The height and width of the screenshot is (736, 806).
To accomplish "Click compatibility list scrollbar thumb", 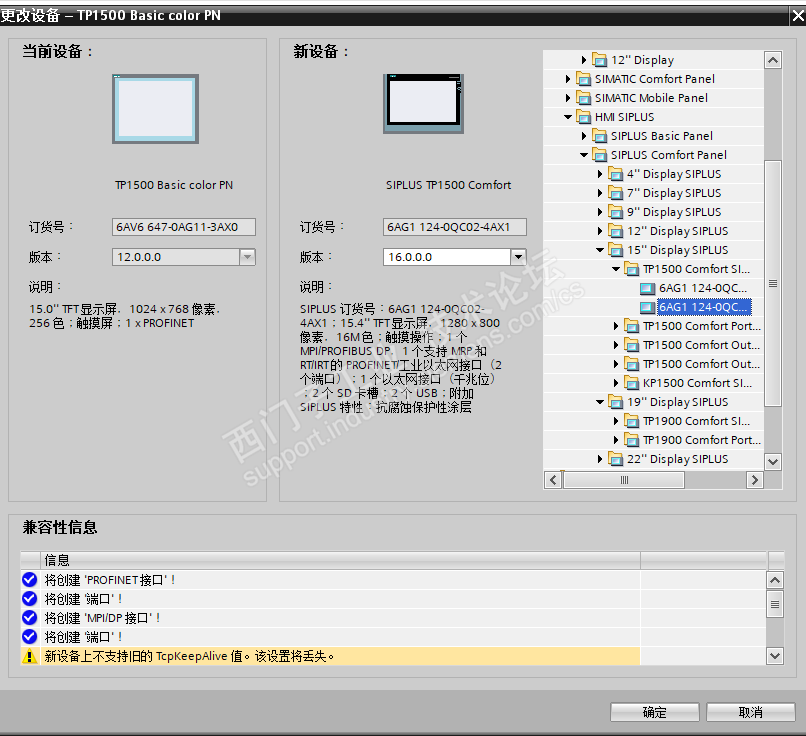I will pos(775,604).
